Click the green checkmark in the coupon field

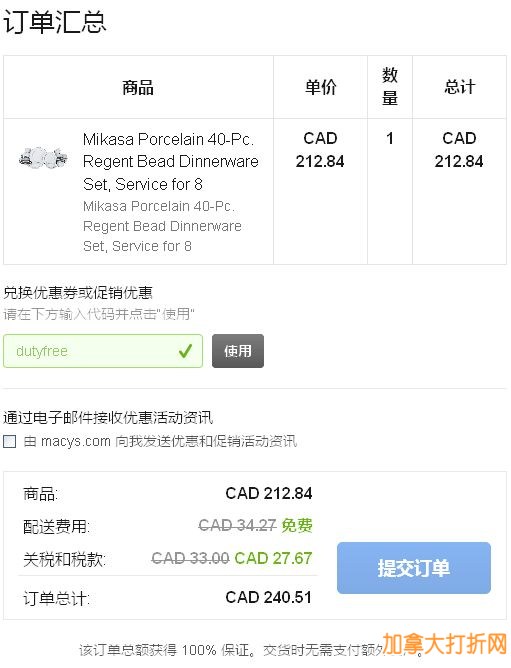pyautogui.click(x=185, y=351)
